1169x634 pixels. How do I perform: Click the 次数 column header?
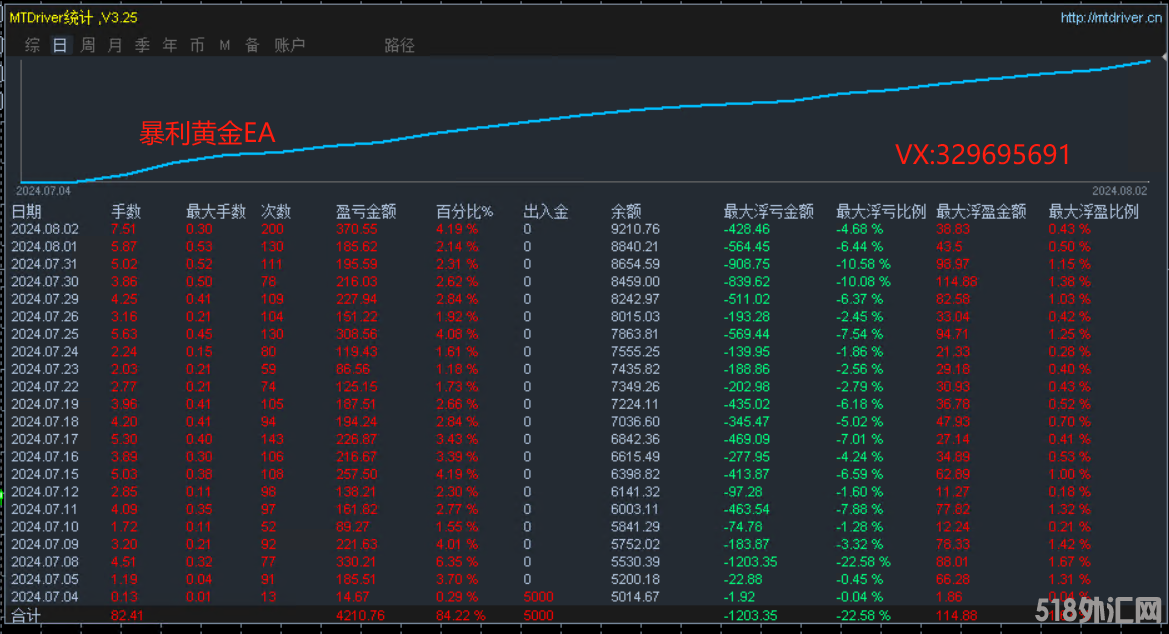pyautogui.click(x=276, y=212)
